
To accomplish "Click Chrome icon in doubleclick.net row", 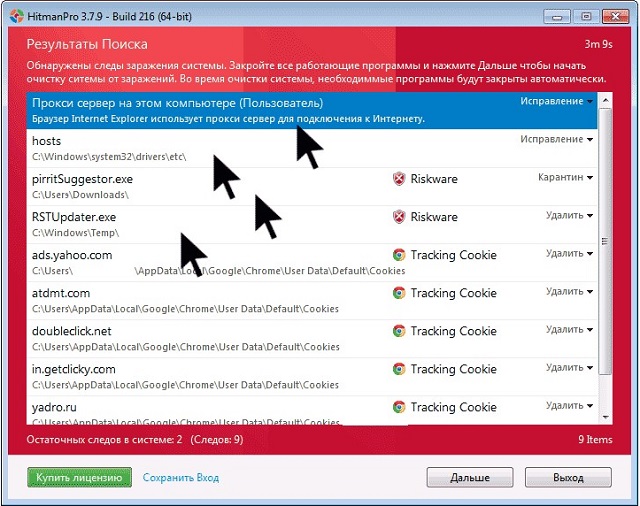I will pos(399,331).
